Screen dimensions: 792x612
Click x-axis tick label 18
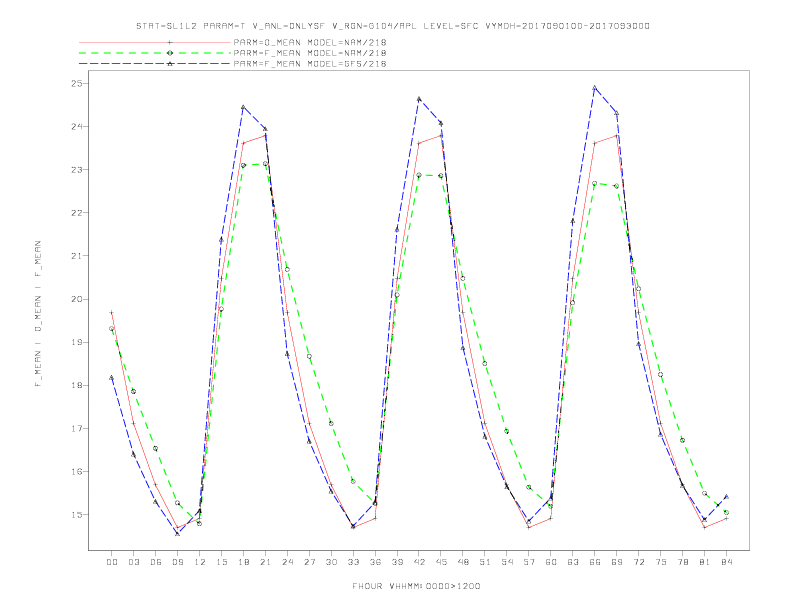[x=243, y=562]
